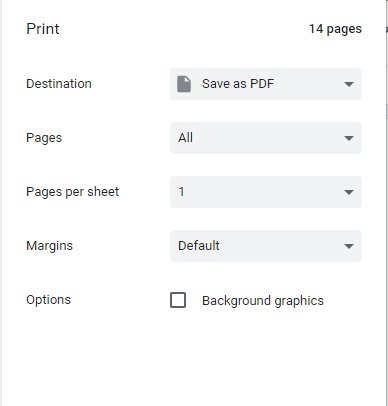Viewport: 388px width, 406px height.
Task: Open the Save as PDF destination dropdown
Action: point(266,84)
